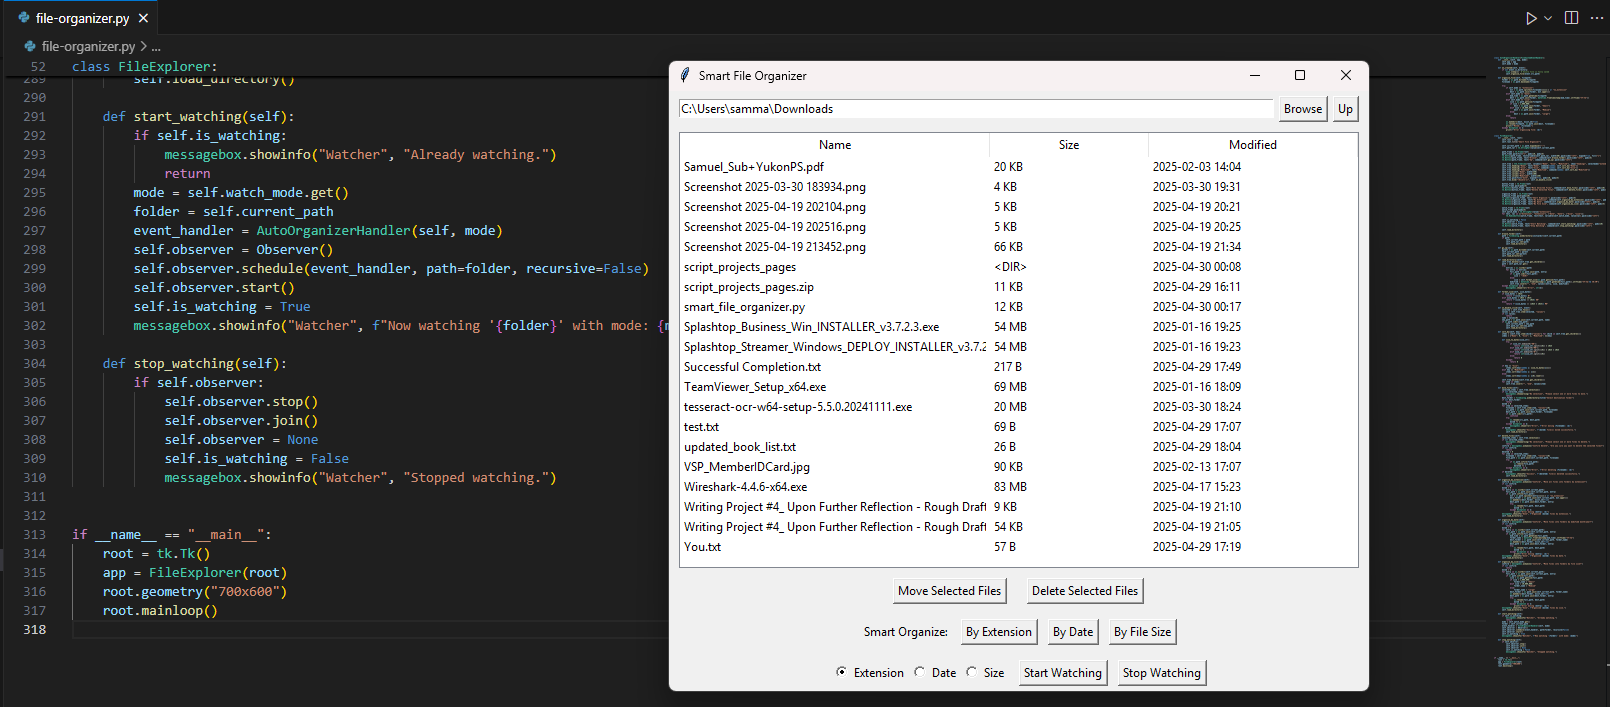The width and height of the screenshot is (1610, 707).
Task: Sort by the Modified column header
Action: 1253,145
